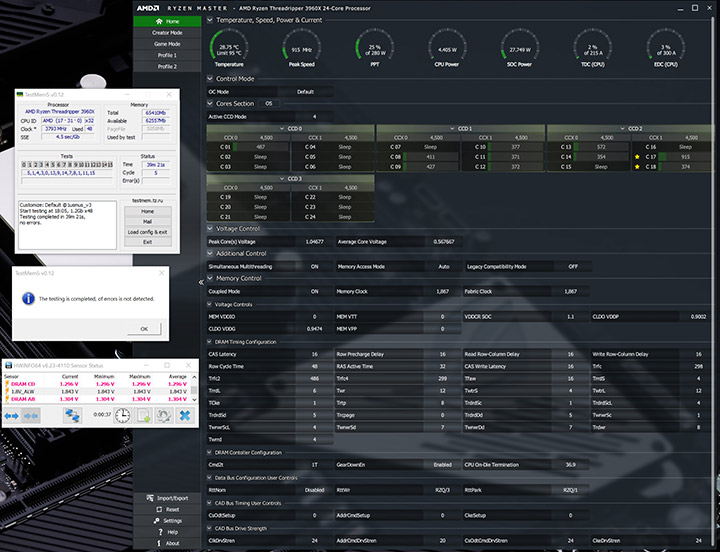Open Memory Access Mode Auto setting
The width and height of the screenshot is (720, 552).
pos(443,267)
